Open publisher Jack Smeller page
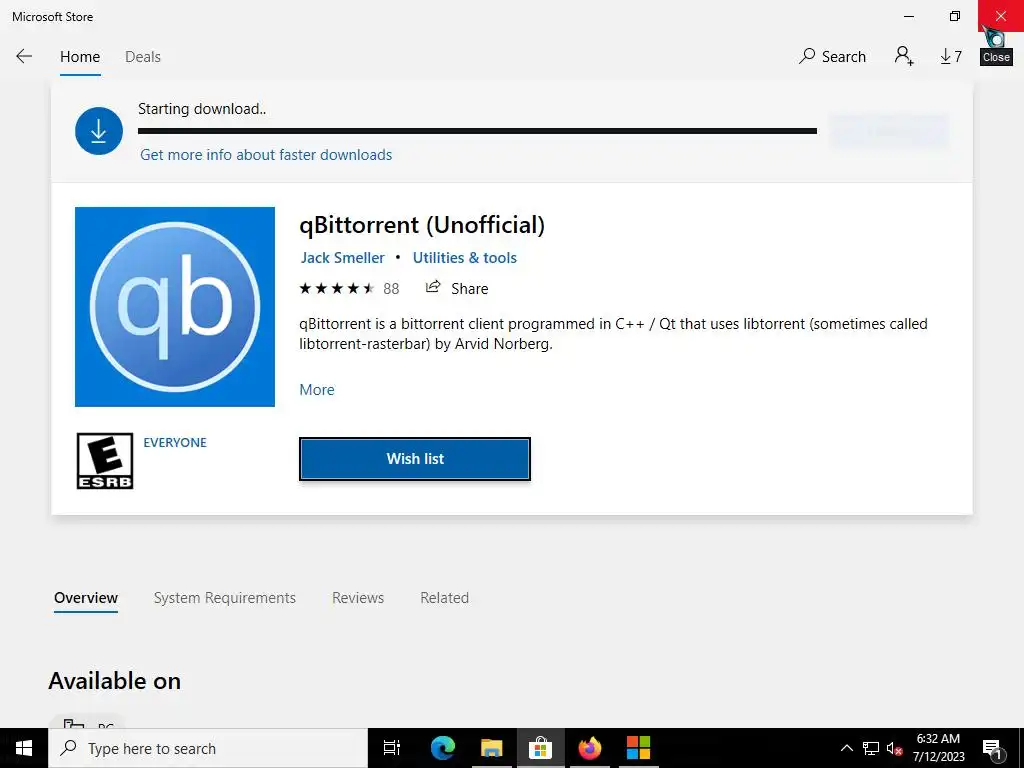Viewport: 1024px width, 768px height. coord(342,258)
